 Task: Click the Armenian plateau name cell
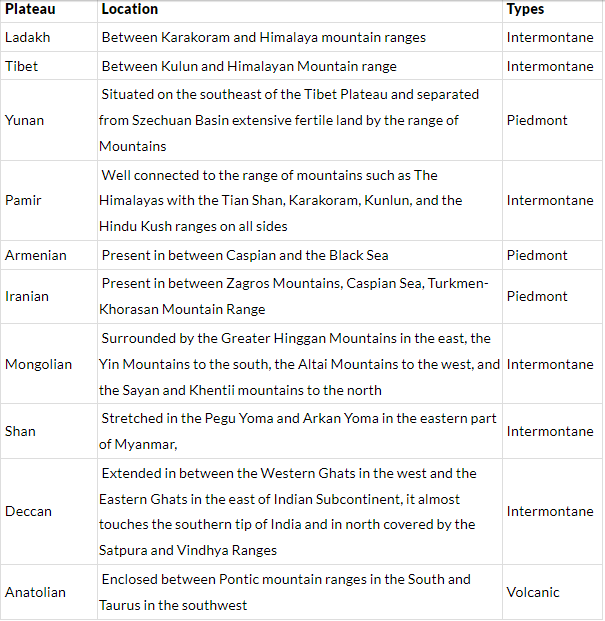click(36, 255)
